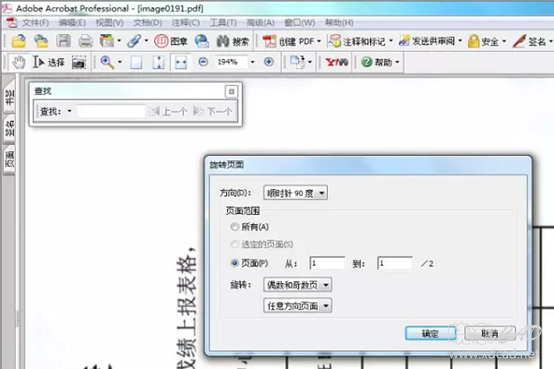The image size is (554, 369).
Task: Click the Open folder toolbar icon
Action: (19, 41)
